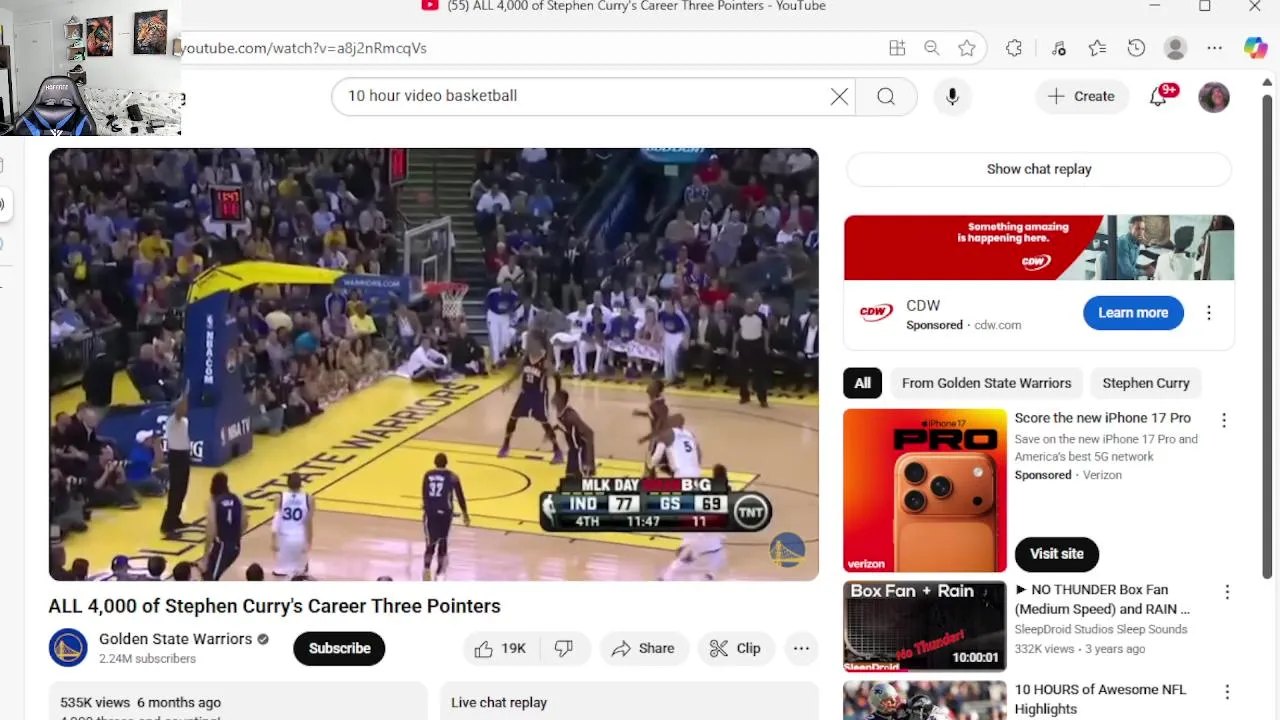Select the Stephen Curry filter chip
The width and height of the screenshot is (1280, 720).
coord(1146,383)
